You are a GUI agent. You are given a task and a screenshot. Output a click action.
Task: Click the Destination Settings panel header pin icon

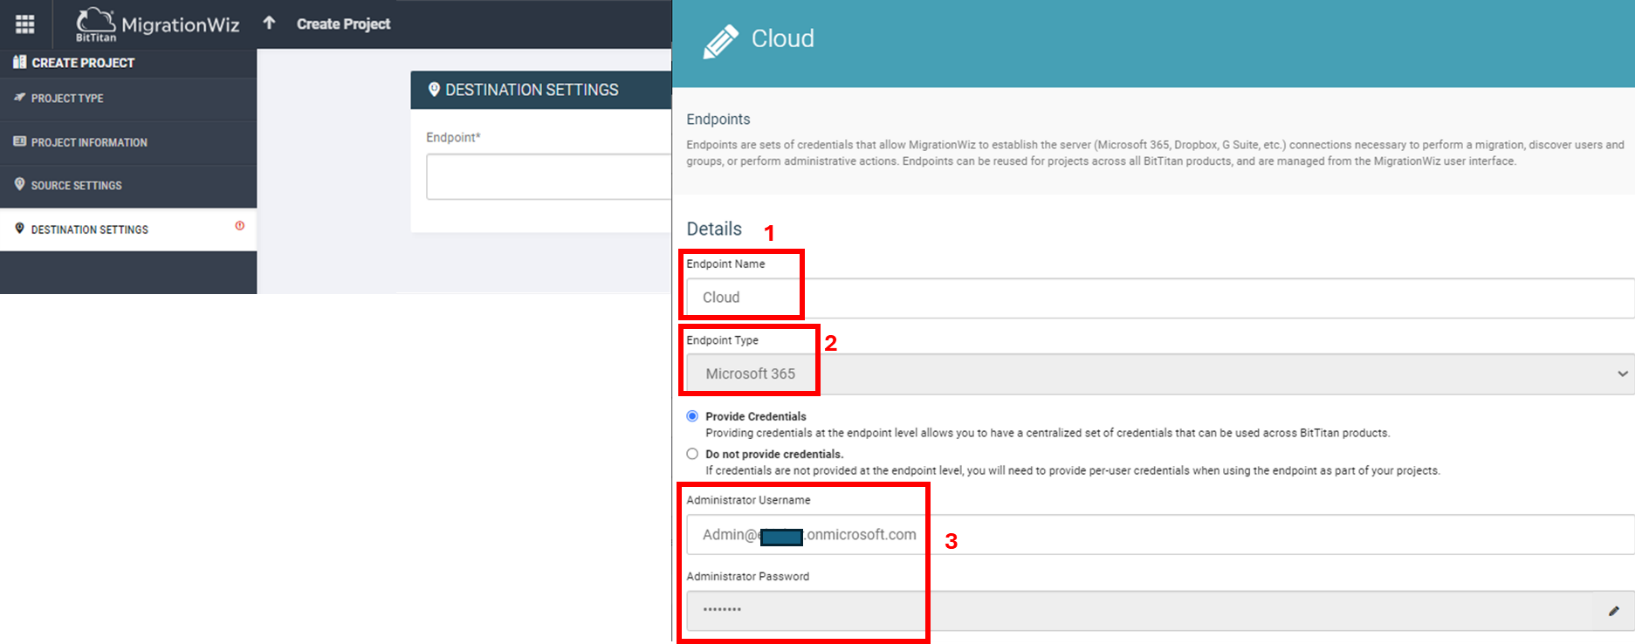[x=434, y=90]
